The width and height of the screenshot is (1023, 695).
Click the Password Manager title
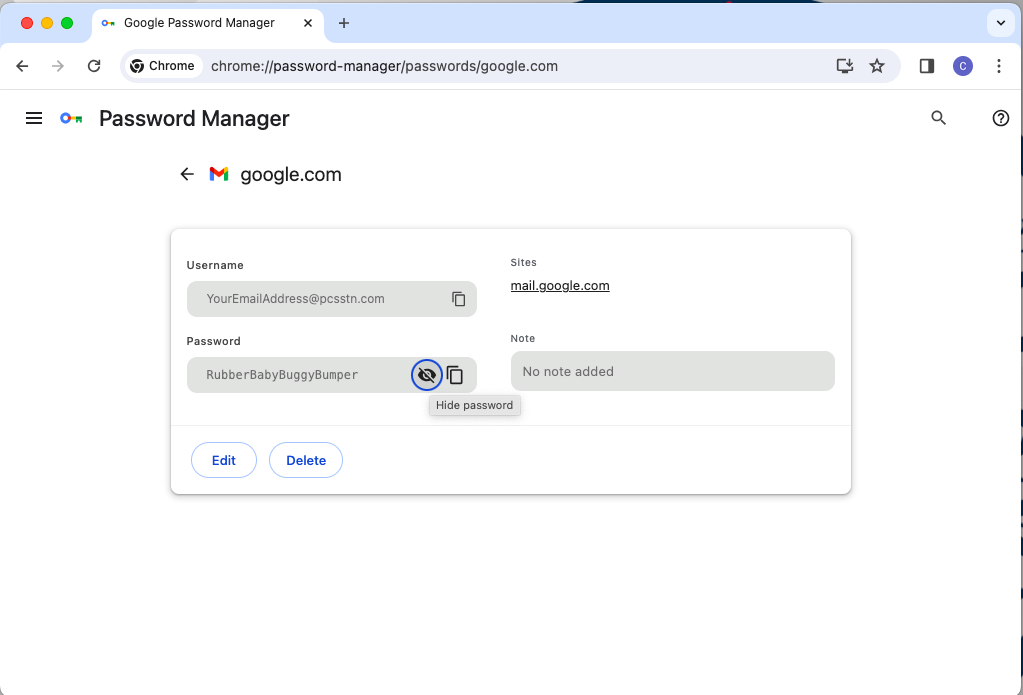pos(194,119)
